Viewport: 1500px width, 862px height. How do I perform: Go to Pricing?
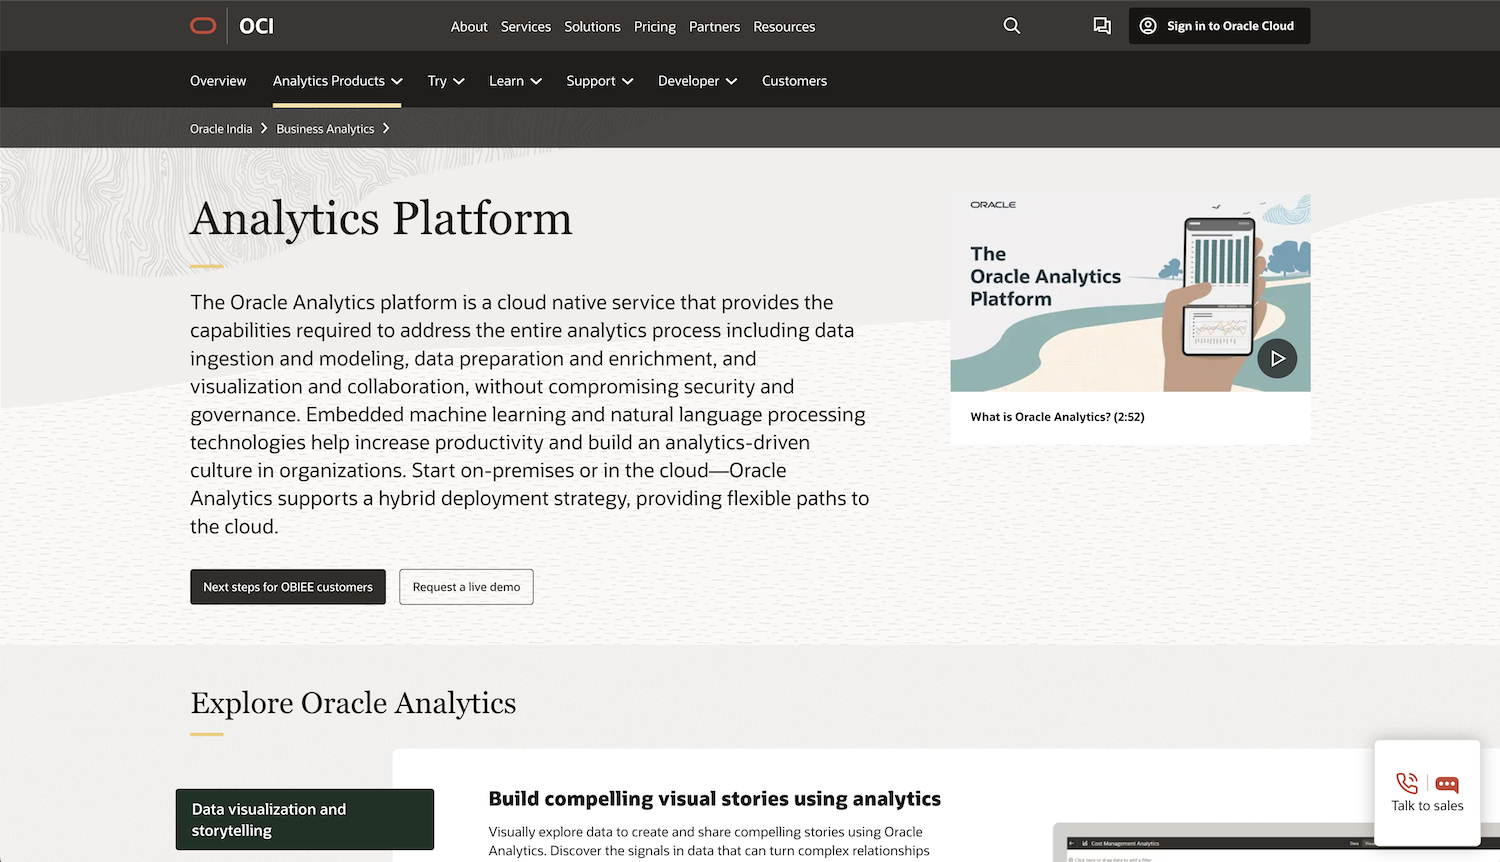coord(655,27)
